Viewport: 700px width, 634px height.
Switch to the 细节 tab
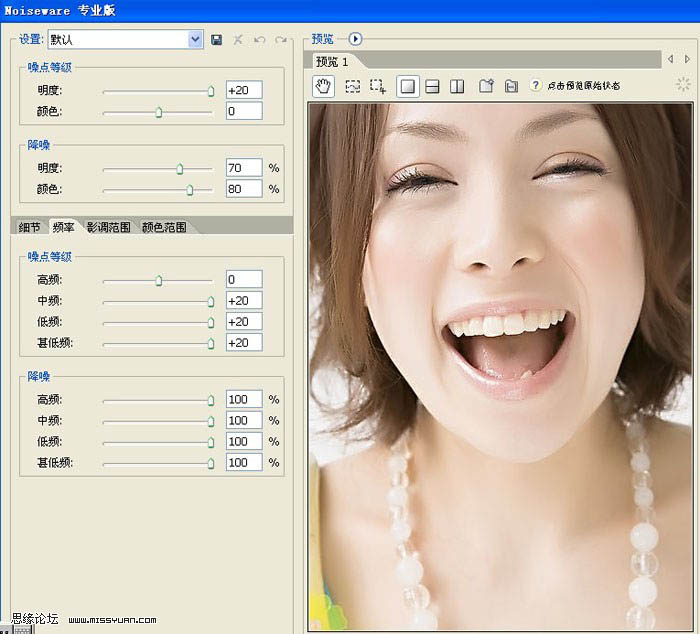tap(29, 227)
